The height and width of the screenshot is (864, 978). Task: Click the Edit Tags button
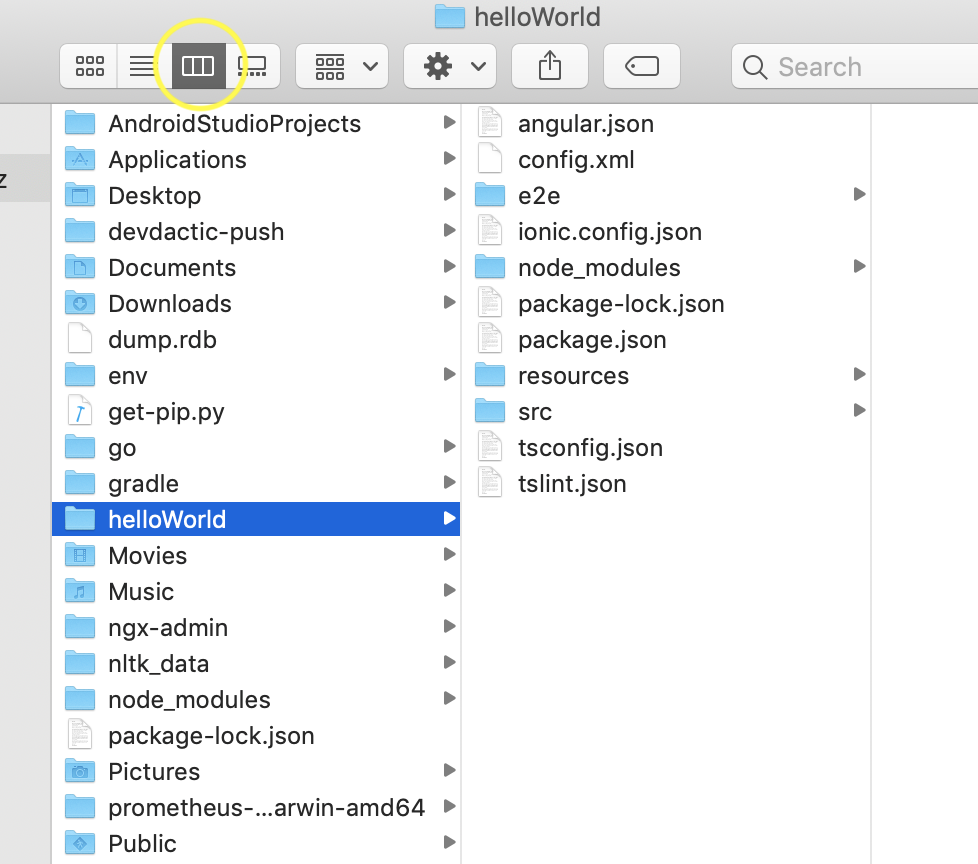(x=642, y=66)
